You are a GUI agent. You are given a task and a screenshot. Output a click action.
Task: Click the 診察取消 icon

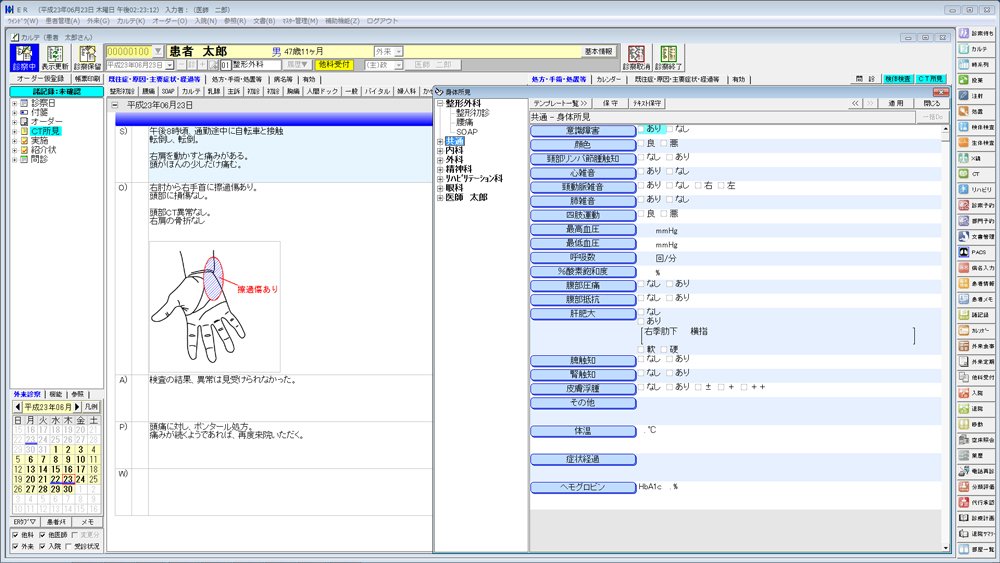pyautogui.click(x=636, y=57)
